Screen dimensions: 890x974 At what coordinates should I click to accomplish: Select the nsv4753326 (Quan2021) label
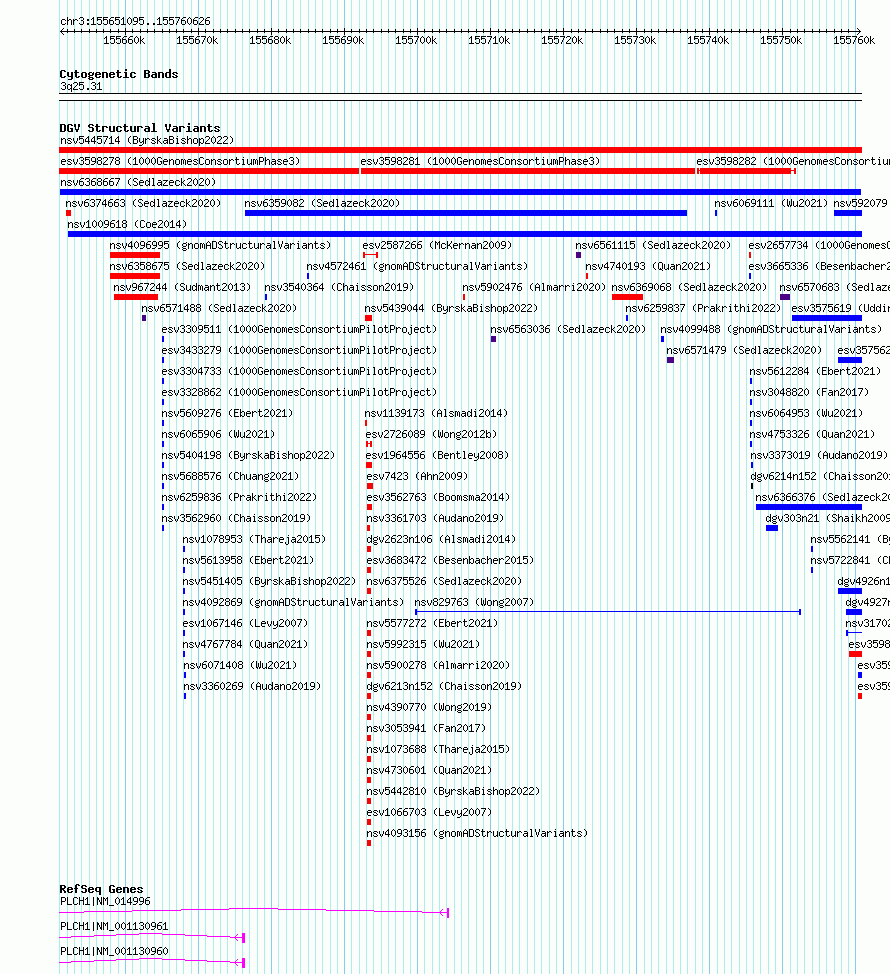click(x=812, y=435)
